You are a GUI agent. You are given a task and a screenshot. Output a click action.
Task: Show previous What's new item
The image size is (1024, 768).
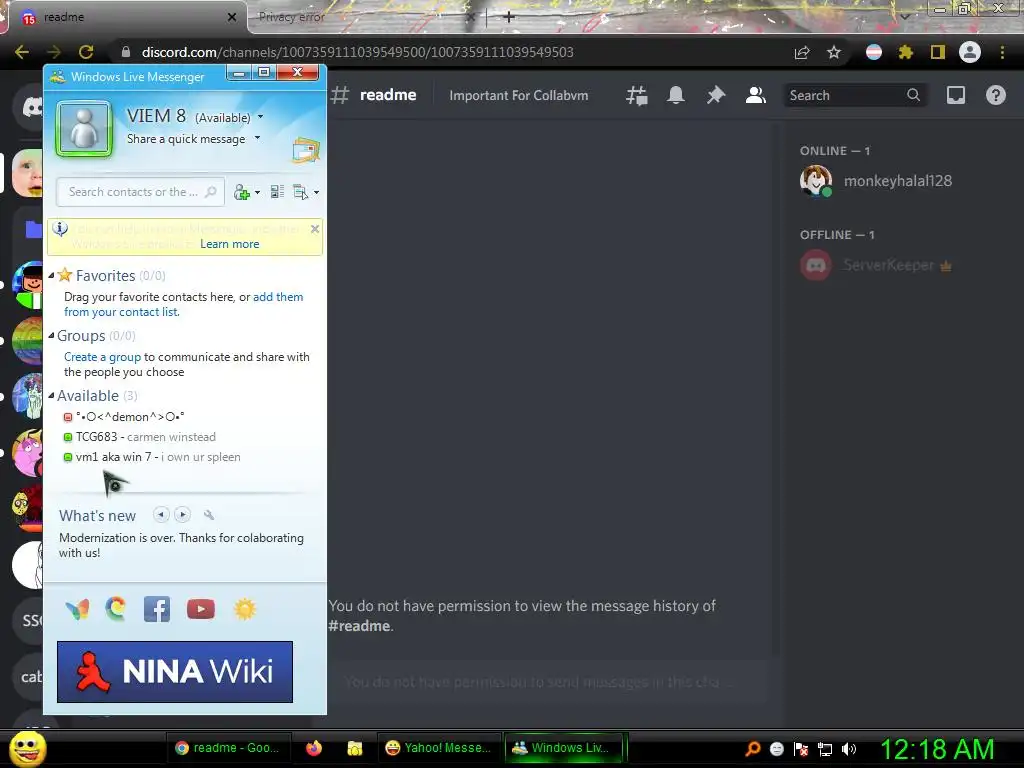[161, 515]
